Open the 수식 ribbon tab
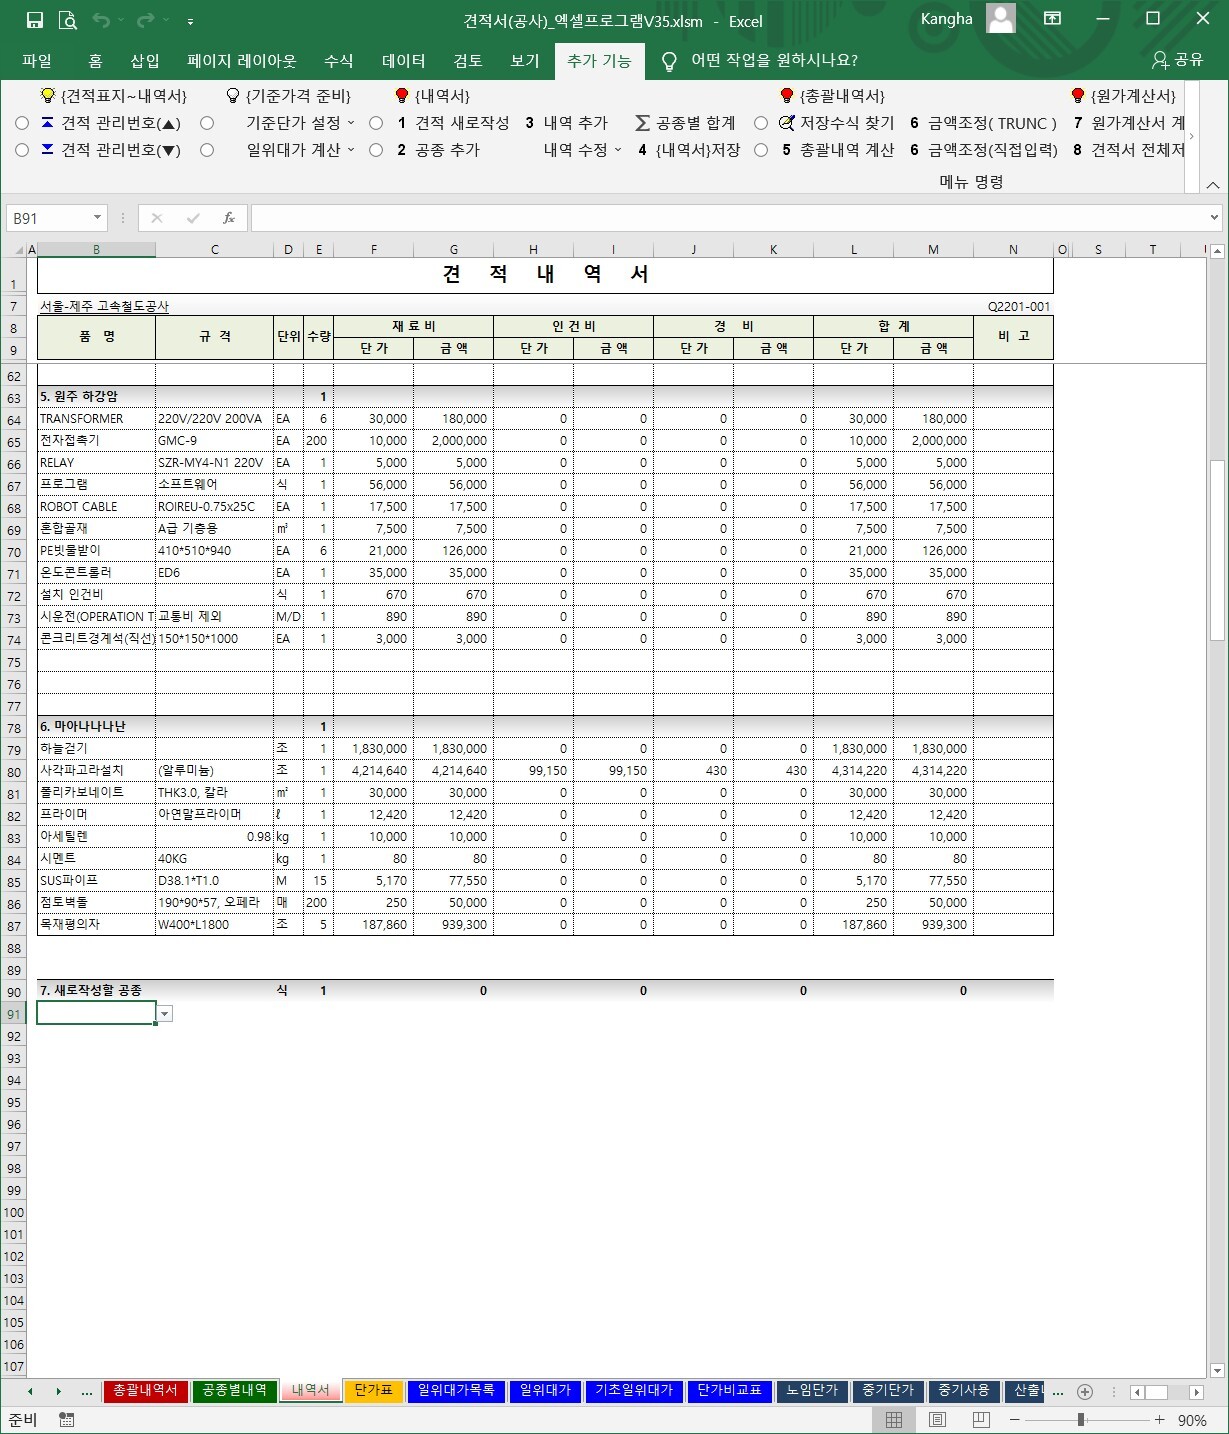1229x1434 pixels. 339,61
